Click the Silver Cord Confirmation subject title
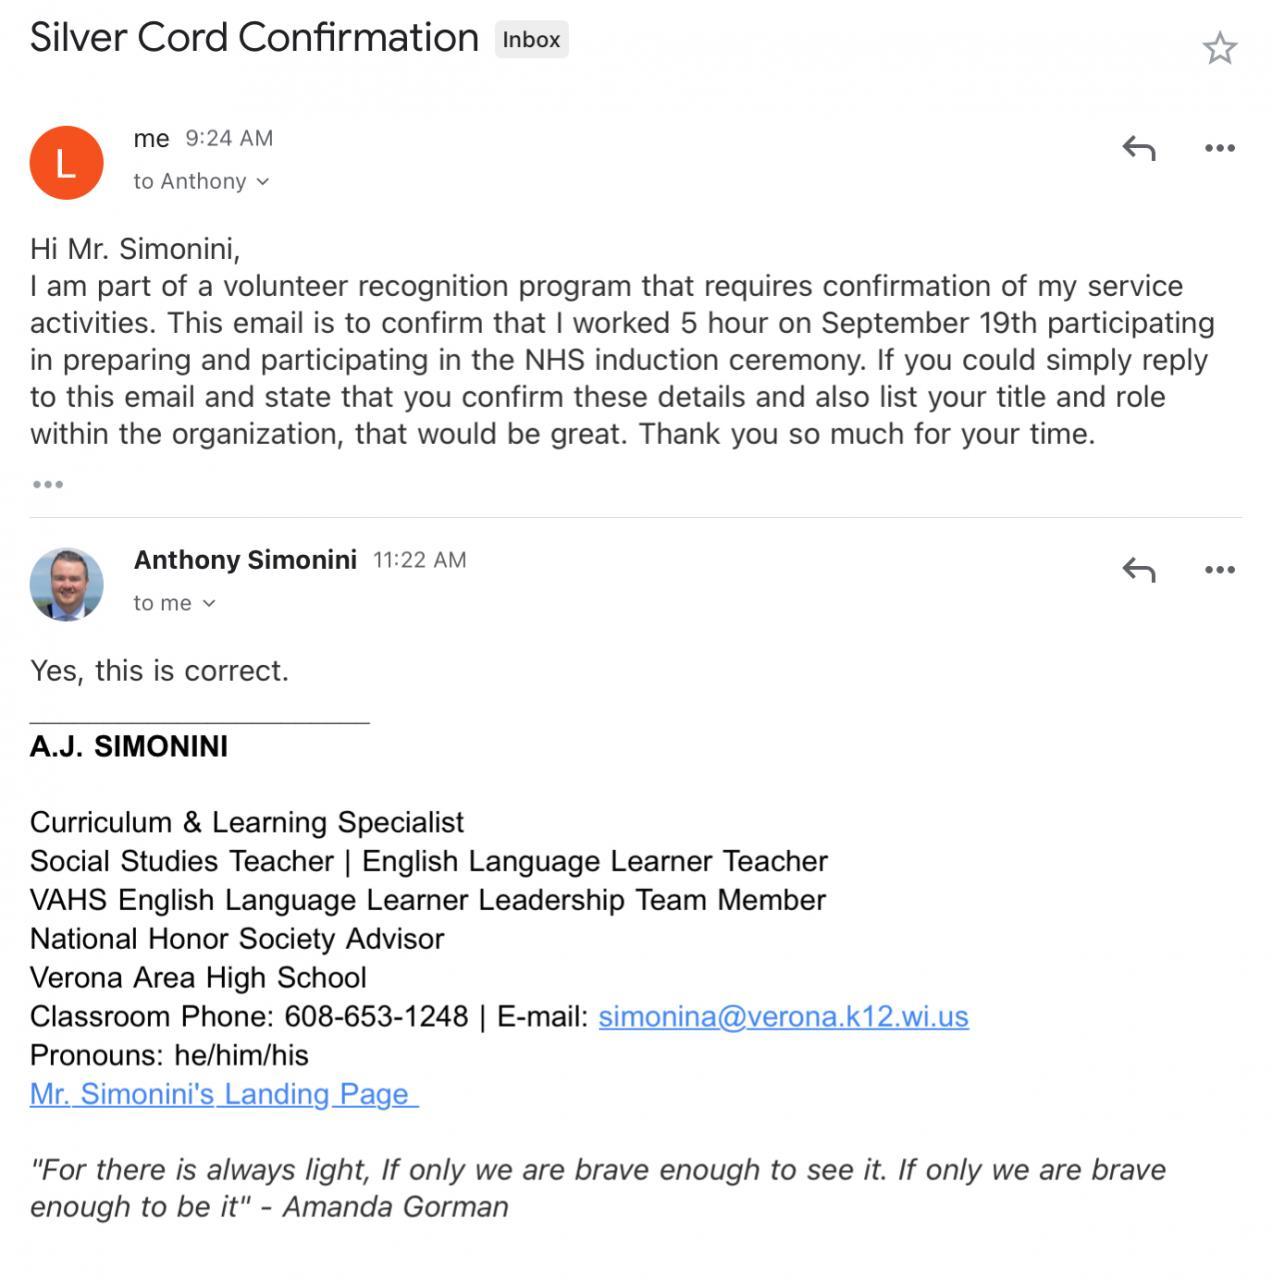The width and height of the screenshot is (1272, 1280). [254, 38]
